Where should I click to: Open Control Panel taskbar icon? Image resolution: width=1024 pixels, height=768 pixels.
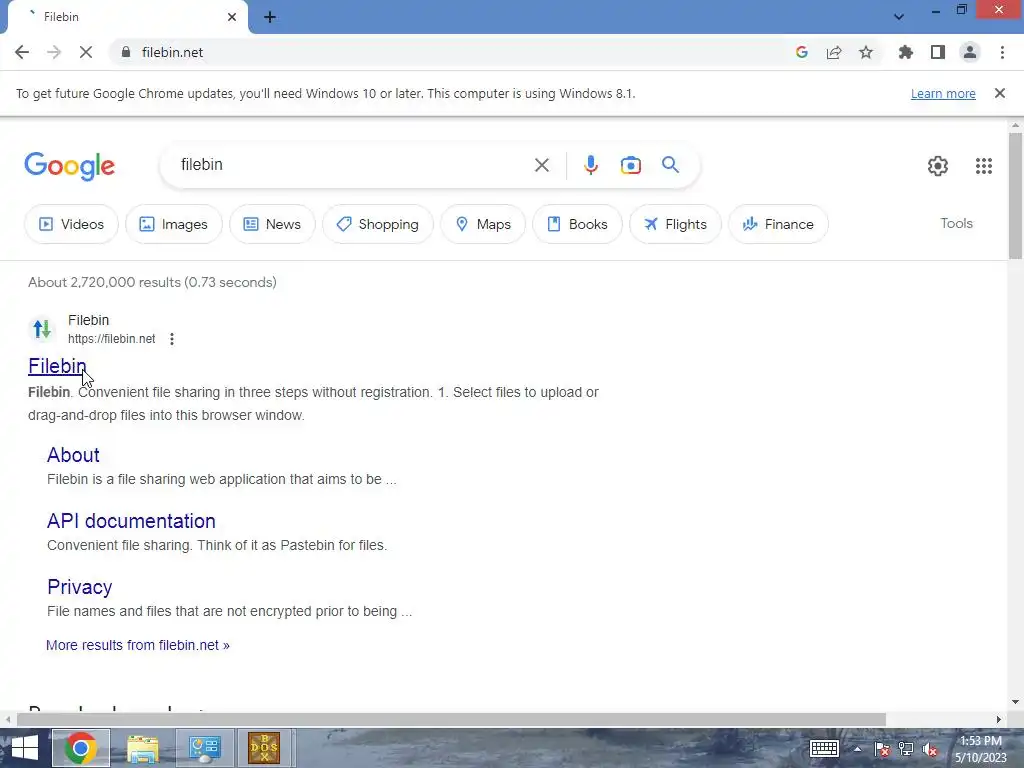pos(204,748)
